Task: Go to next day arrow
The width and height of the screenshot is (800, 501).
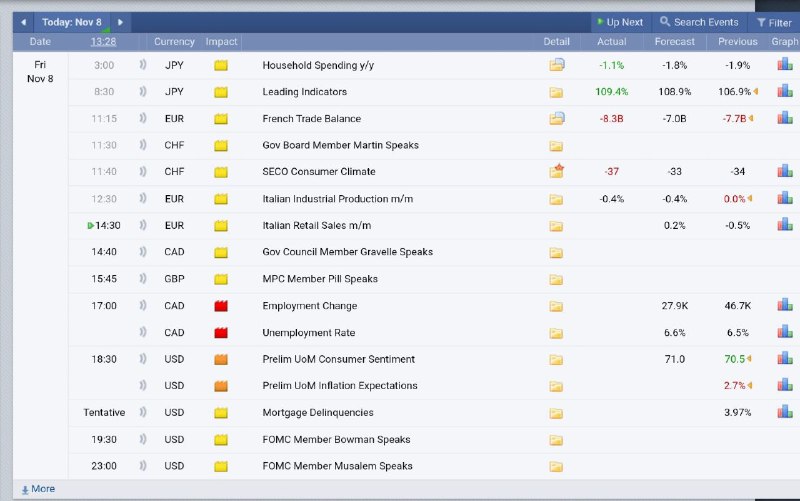Action: pyautogui.click(x=120, y=22)
